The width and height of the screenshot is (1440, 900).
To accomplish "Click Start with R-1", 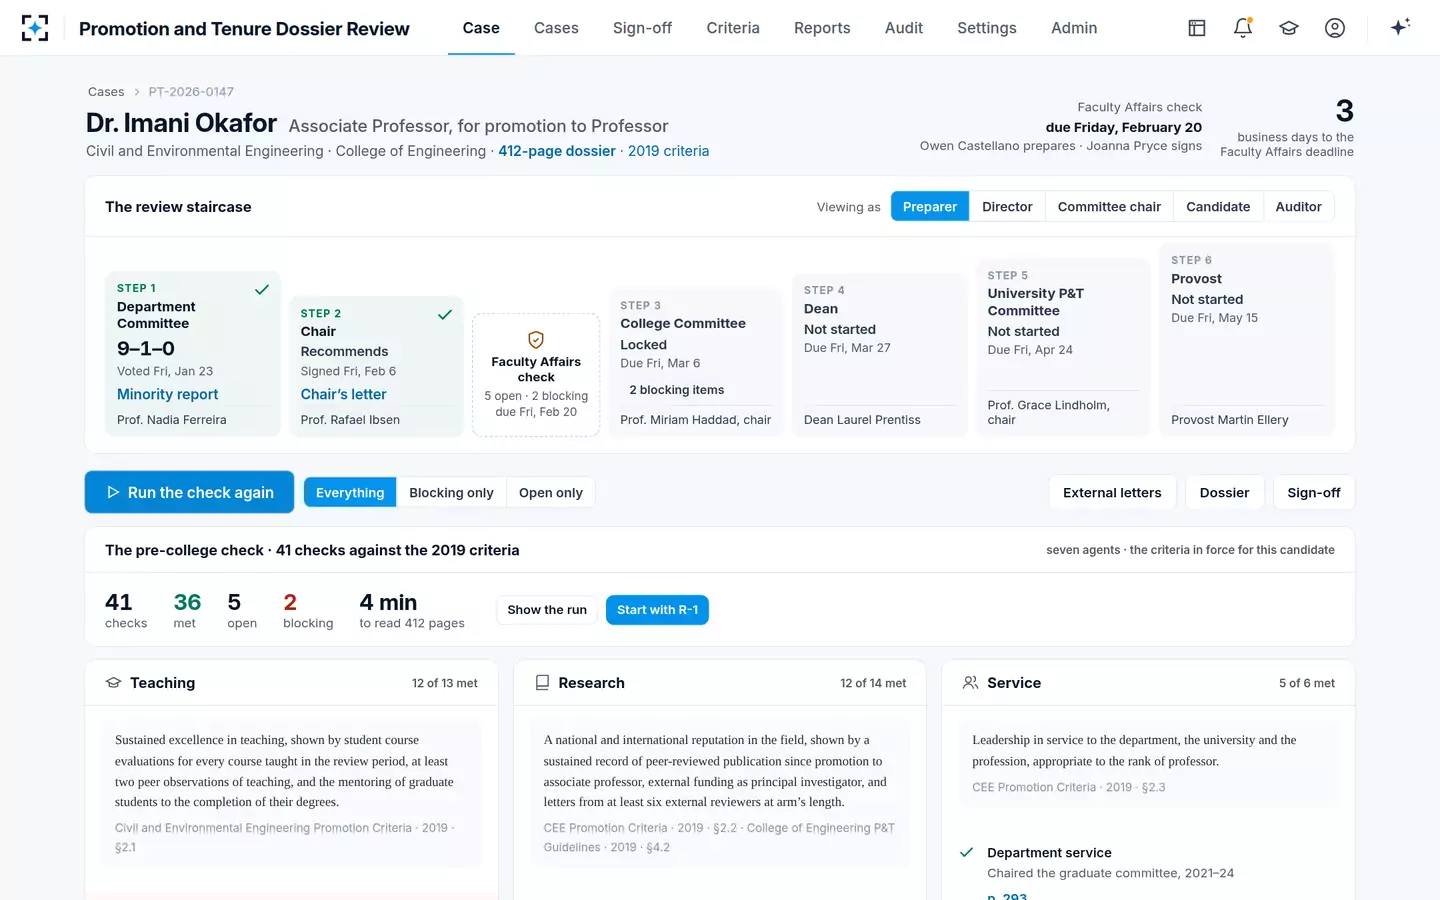I will pyautogui.click(x=657, y=610).
